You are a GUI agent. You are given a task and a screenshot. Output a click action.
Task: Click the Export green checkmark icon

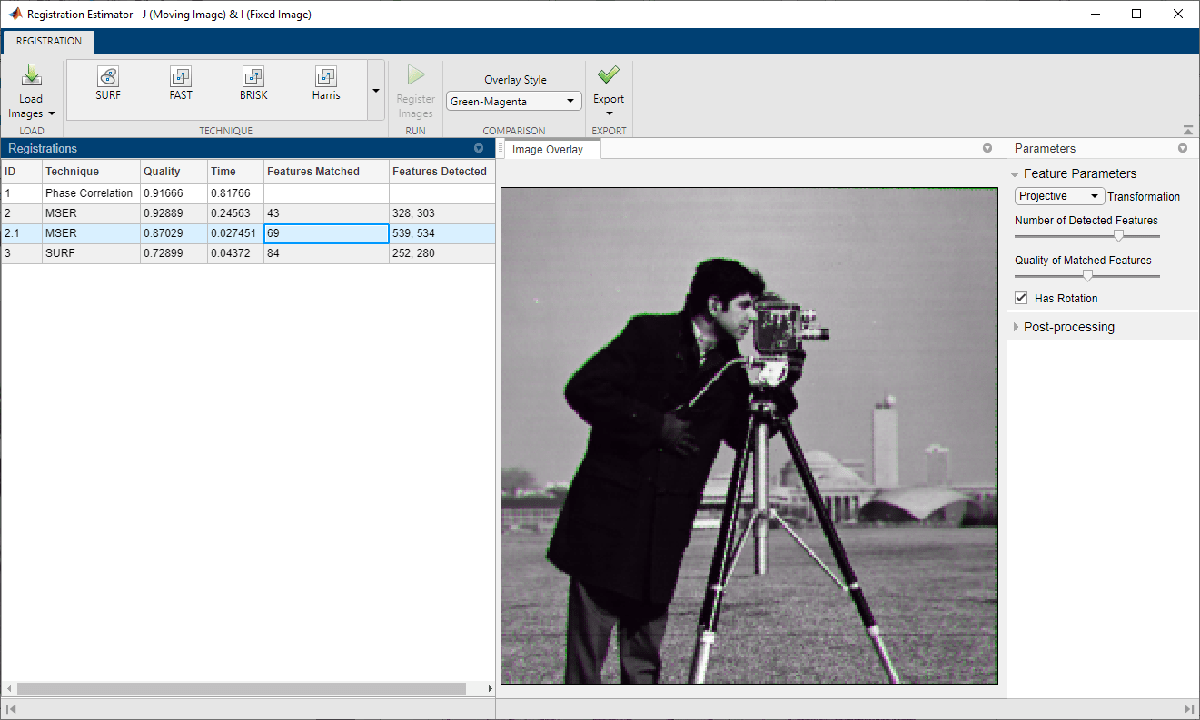tap(608, 75)
